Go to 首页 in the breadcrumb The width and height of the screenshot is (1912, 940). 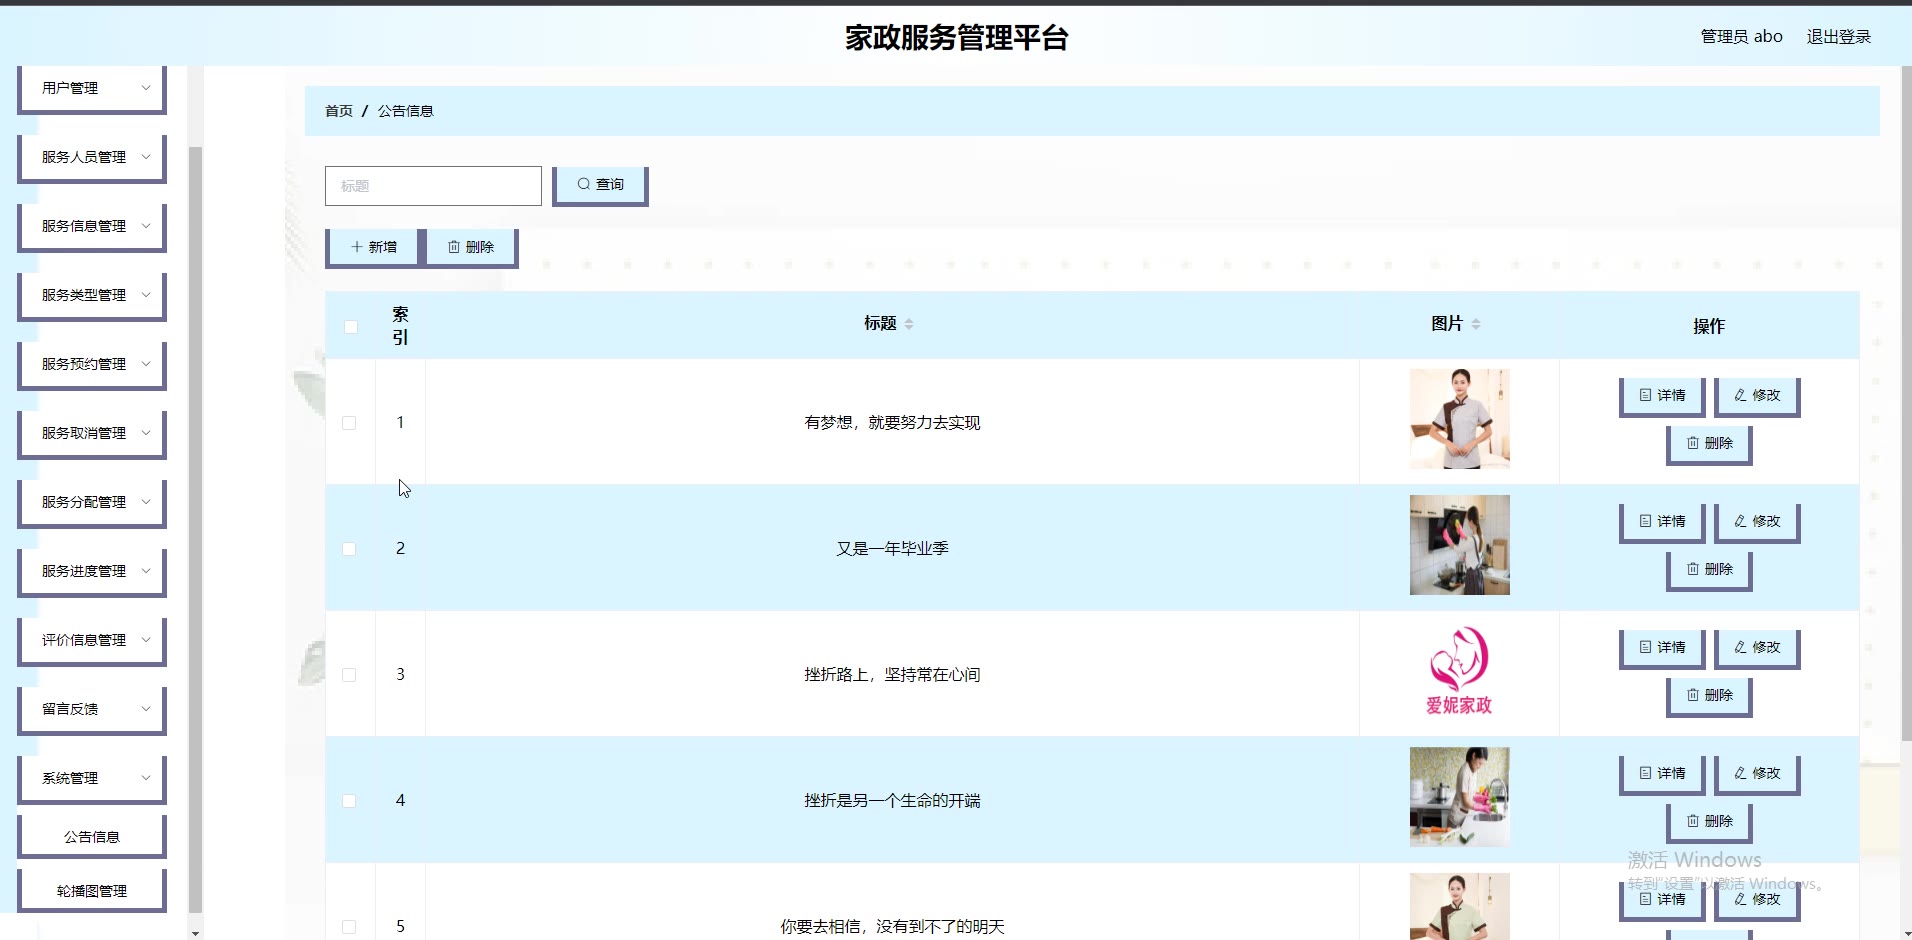coord(339,111)
